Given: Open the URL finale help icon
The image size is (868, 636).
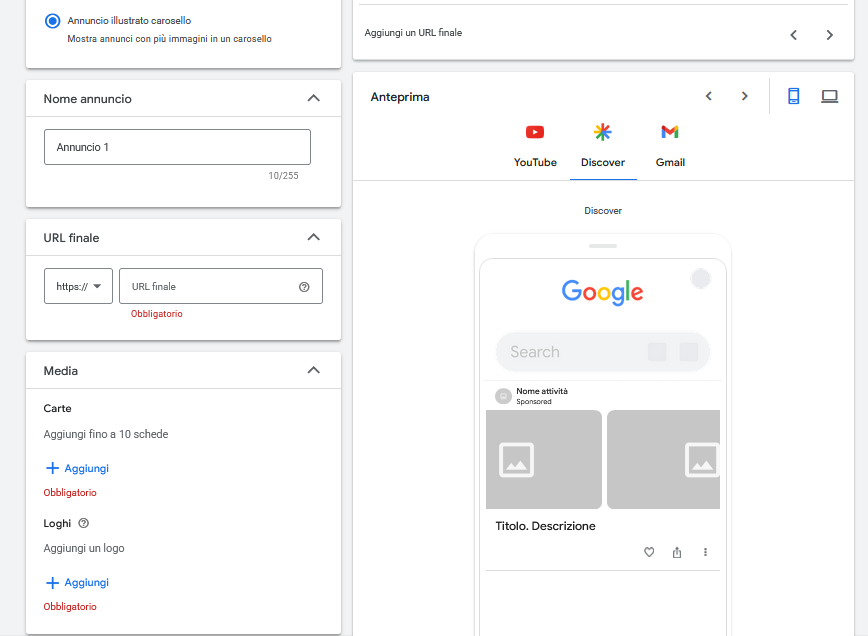Looking at the screenshot, I should click(x=304, y=287).
